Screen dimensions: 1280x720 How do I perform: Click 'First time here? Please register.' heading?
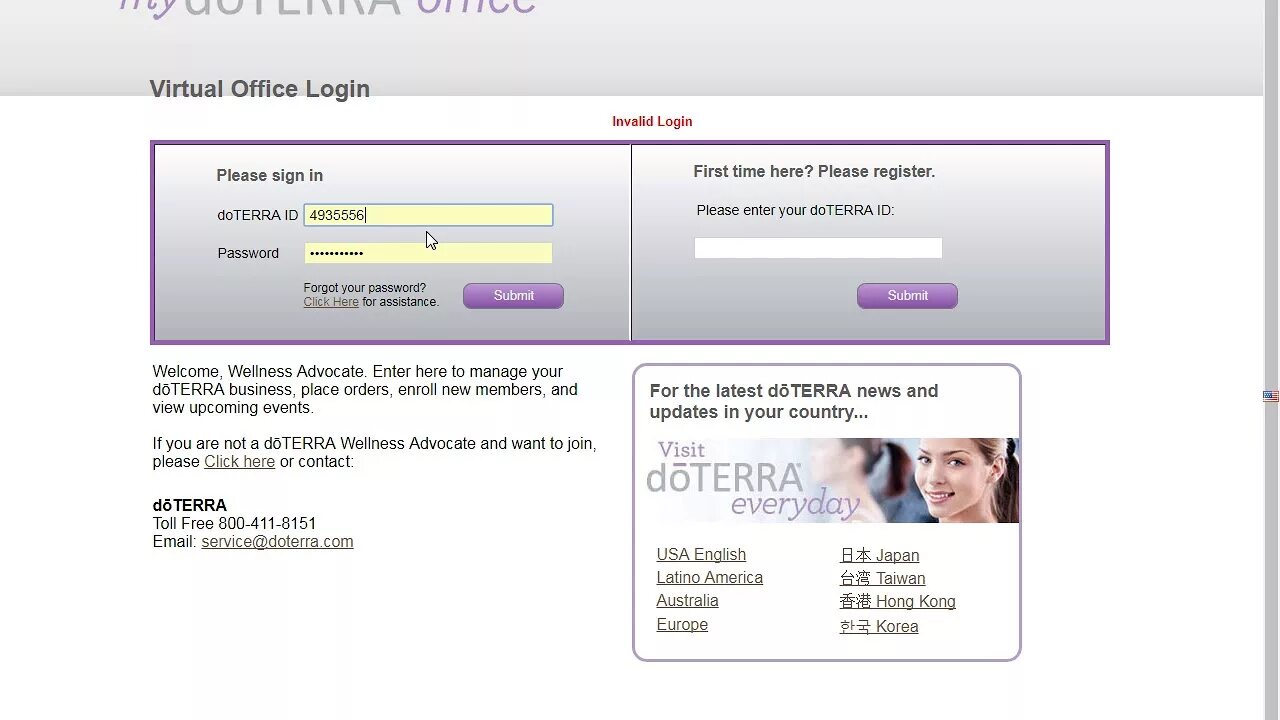tap(814, 172)
